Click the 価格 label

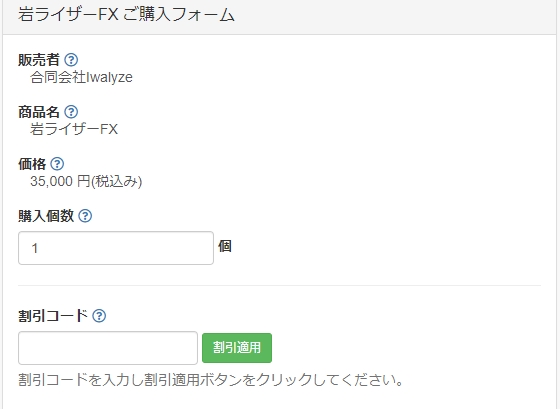pos(32,164)
